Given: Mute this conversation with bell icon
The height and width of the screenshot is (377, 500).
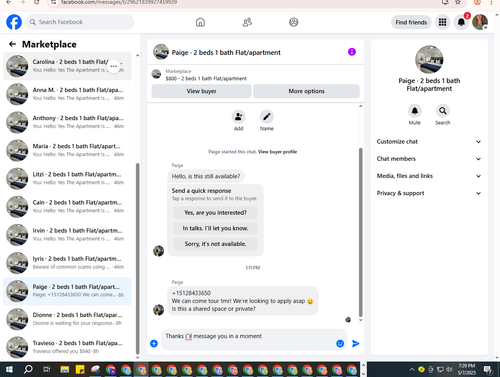Looking at the screenshot, I should click(415, 111).
